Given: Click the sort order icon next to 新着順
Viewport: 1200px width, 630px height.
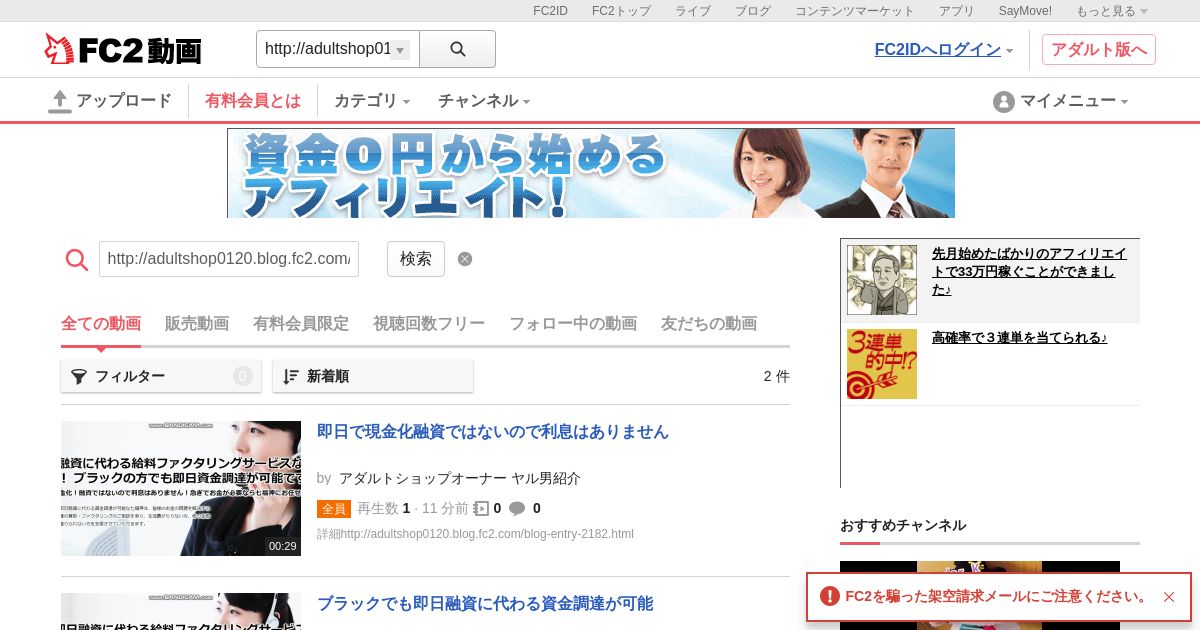Looking at the screenshot, I should pos(291,376).
